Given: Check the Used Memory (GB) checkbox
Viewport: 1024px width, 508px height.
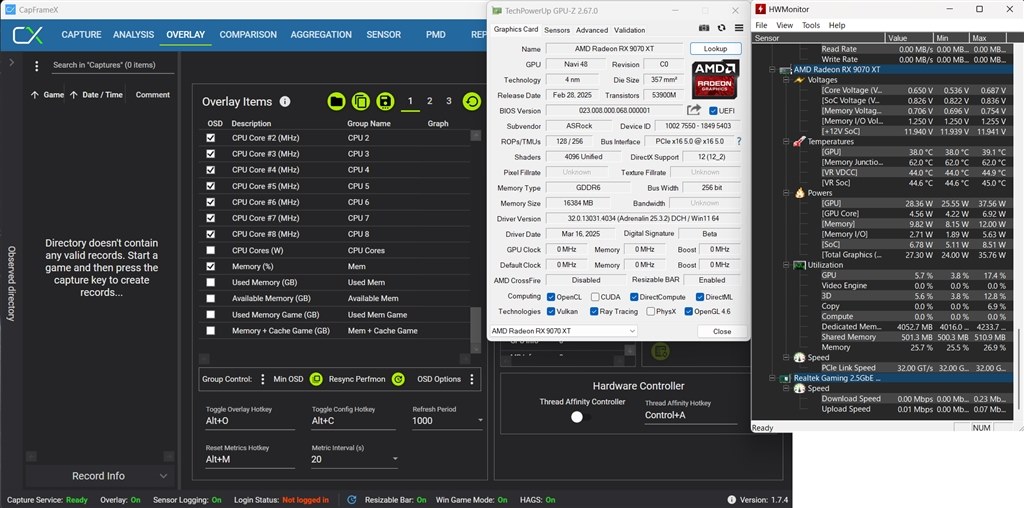Looking at the screenshot, I should (x=210, y=282).
